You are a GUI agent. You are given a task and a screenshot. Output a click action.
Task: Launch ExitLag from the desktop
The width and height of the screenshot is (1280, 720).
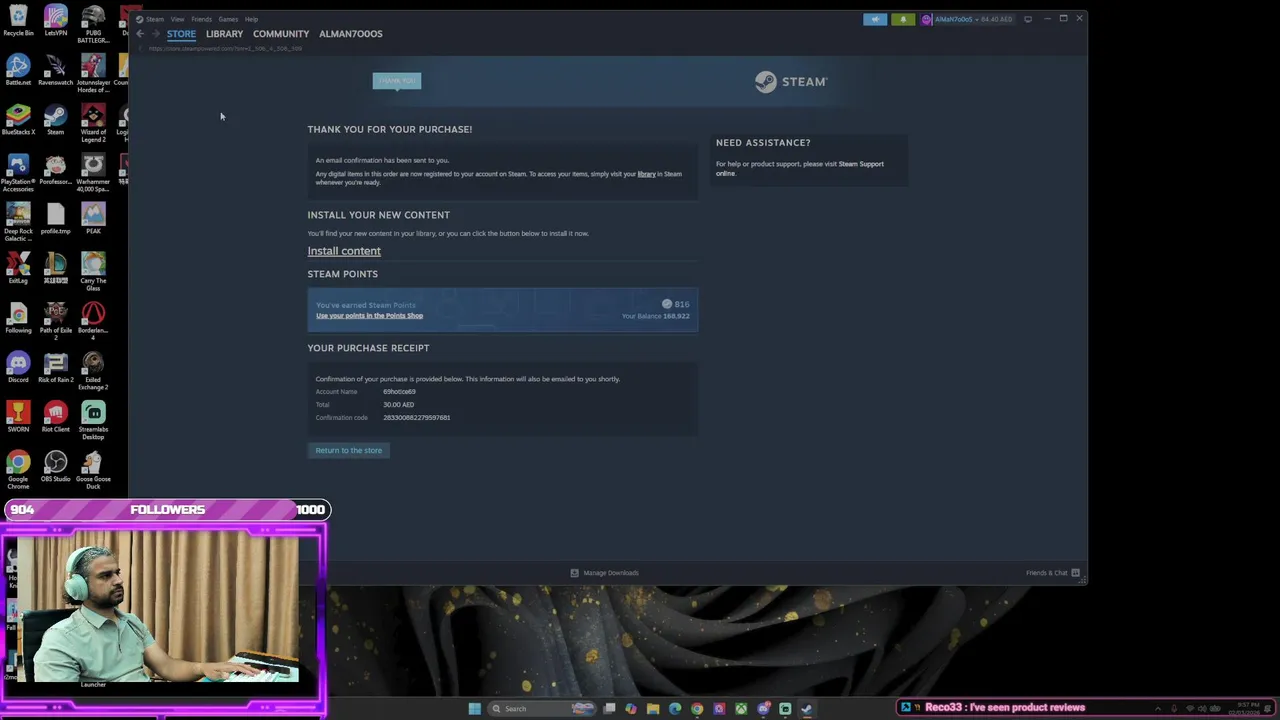[x=18, y=268]
